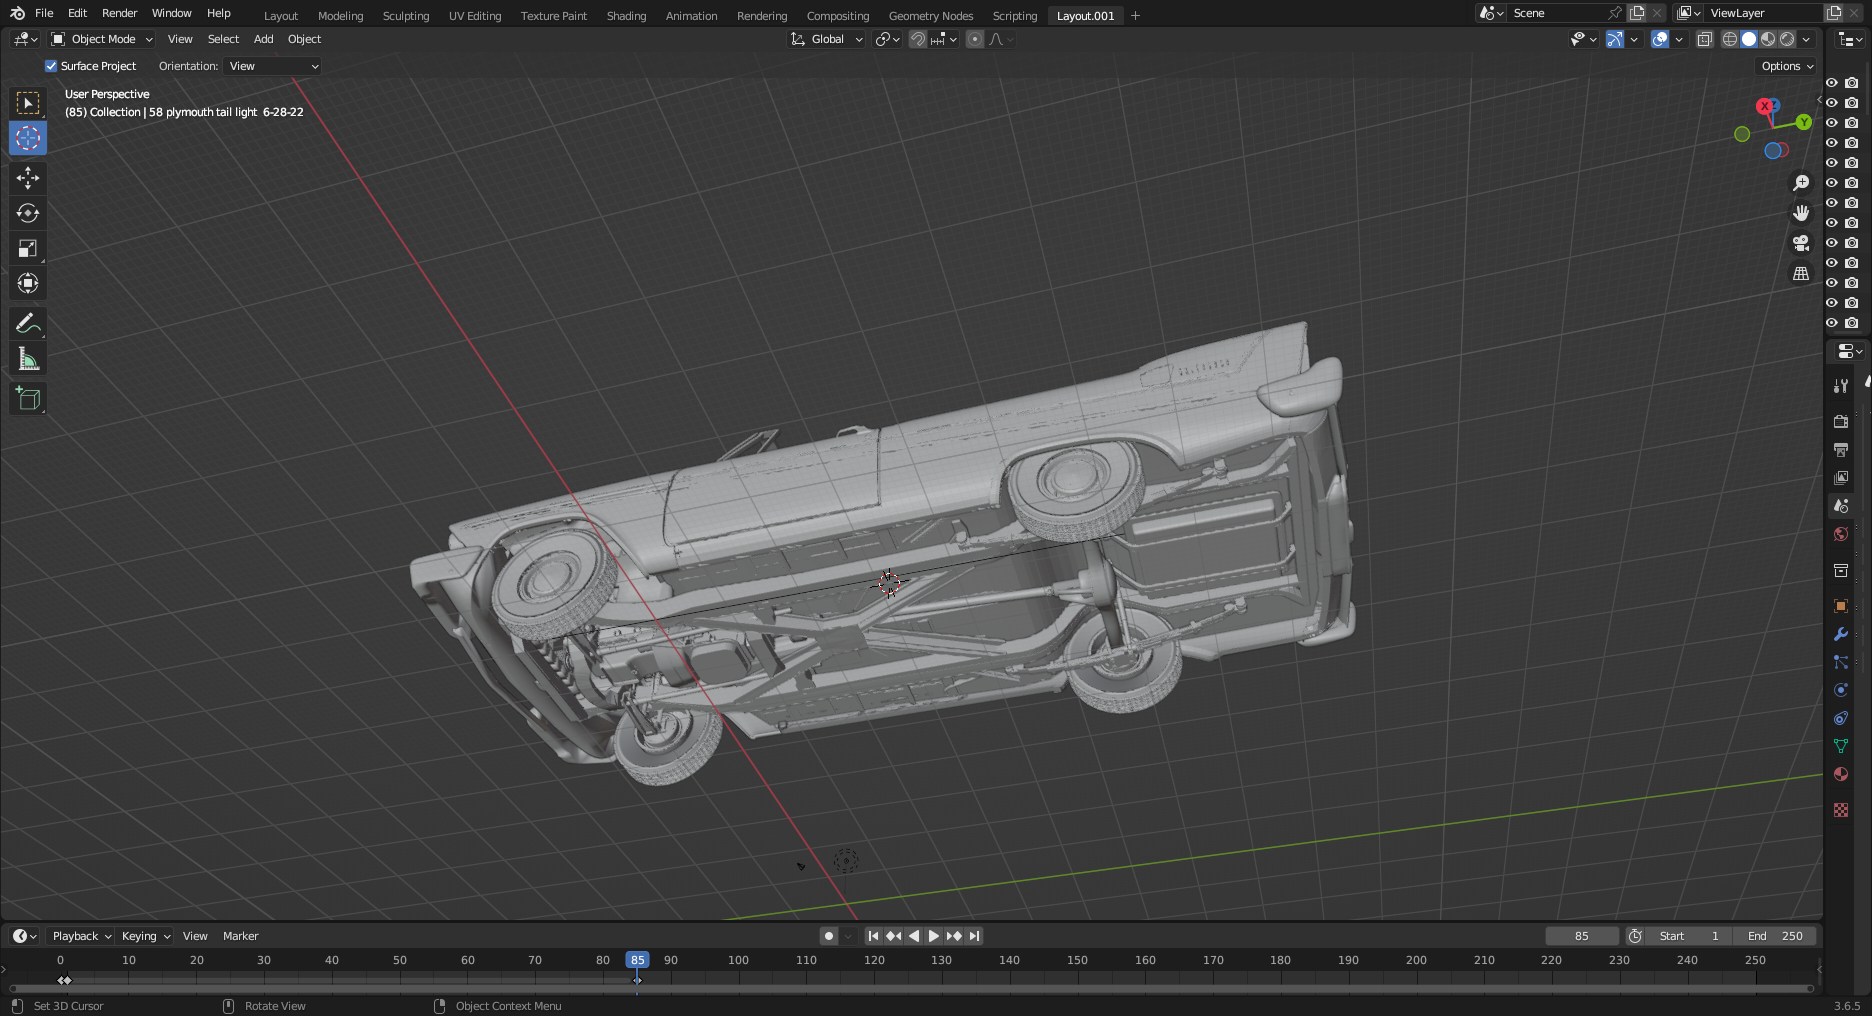Click the new scene copy button
1872x1016 pixels.
pos(1637,13)
